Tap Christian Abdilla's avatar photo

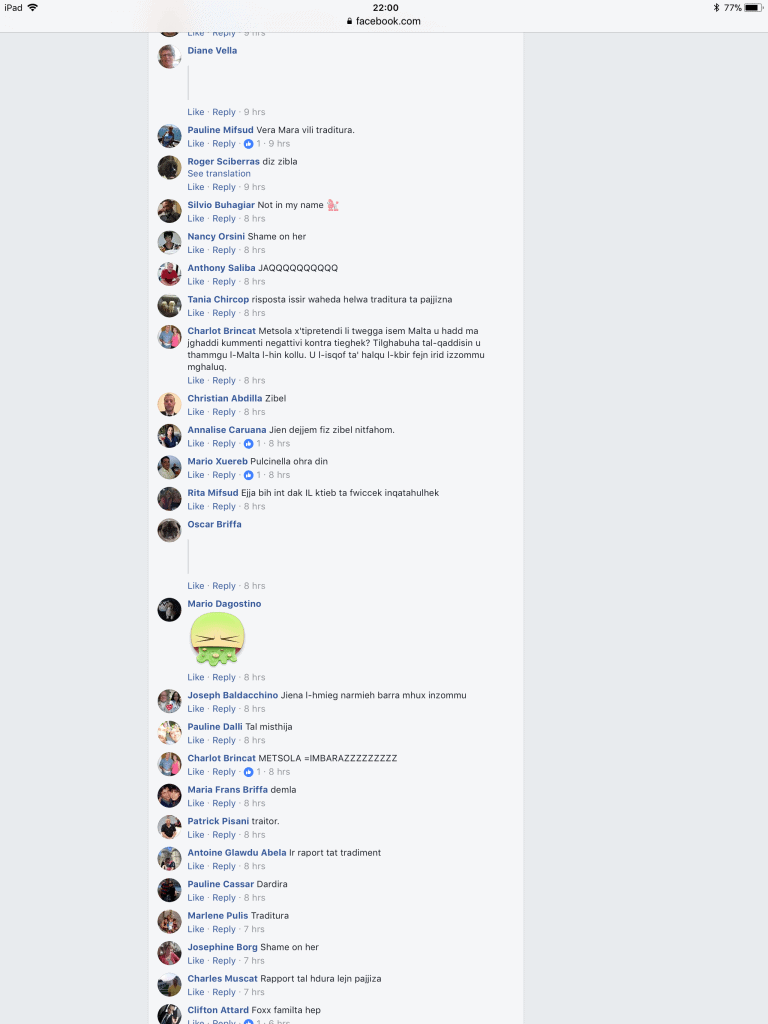169,404
